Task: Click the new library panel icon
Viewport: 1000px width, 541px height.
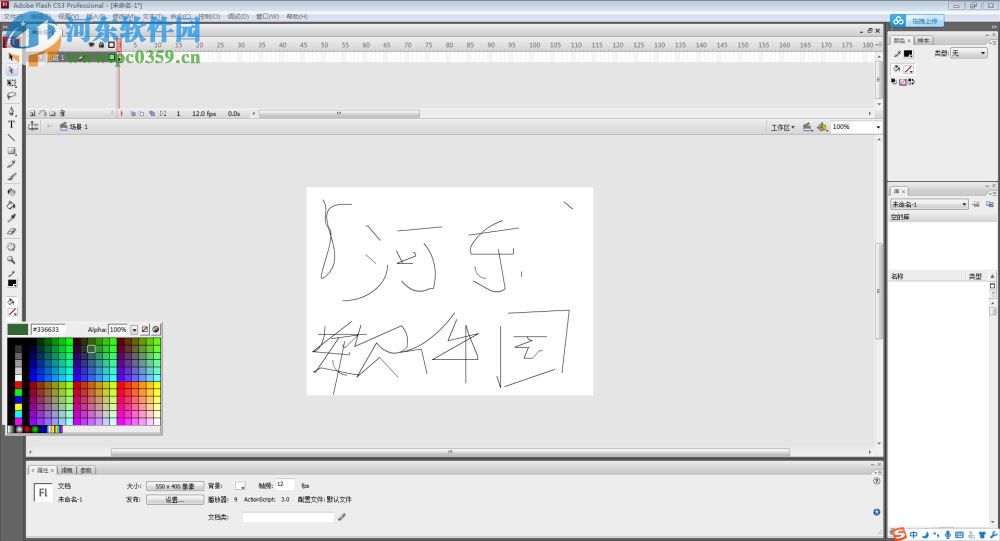Action: (x=989, y=204)
